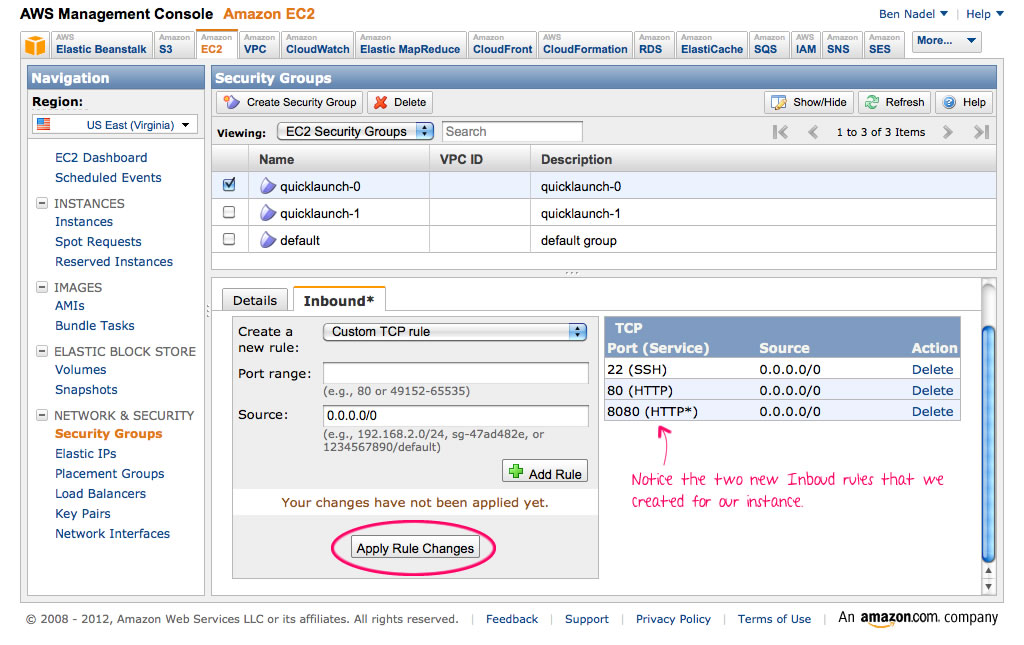Click the green Refresh arrows icon
The width and height of the screenshot is (1024, 645).
[872, 102]
